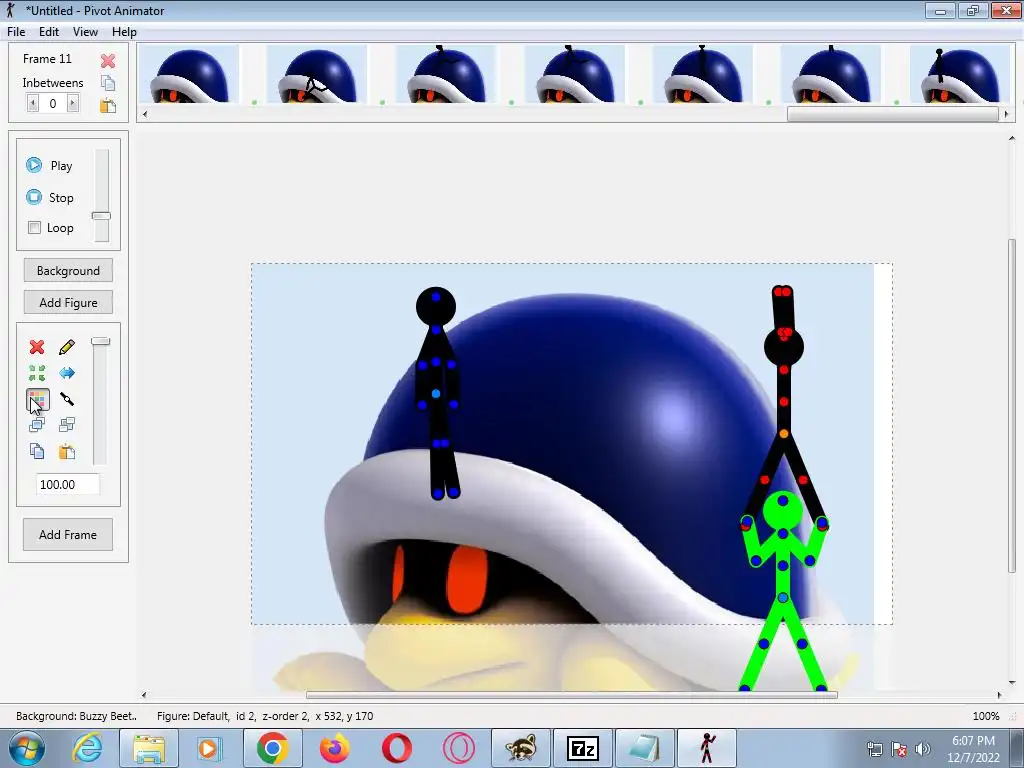Open the raccoon app on taskbar

(520, 748)
